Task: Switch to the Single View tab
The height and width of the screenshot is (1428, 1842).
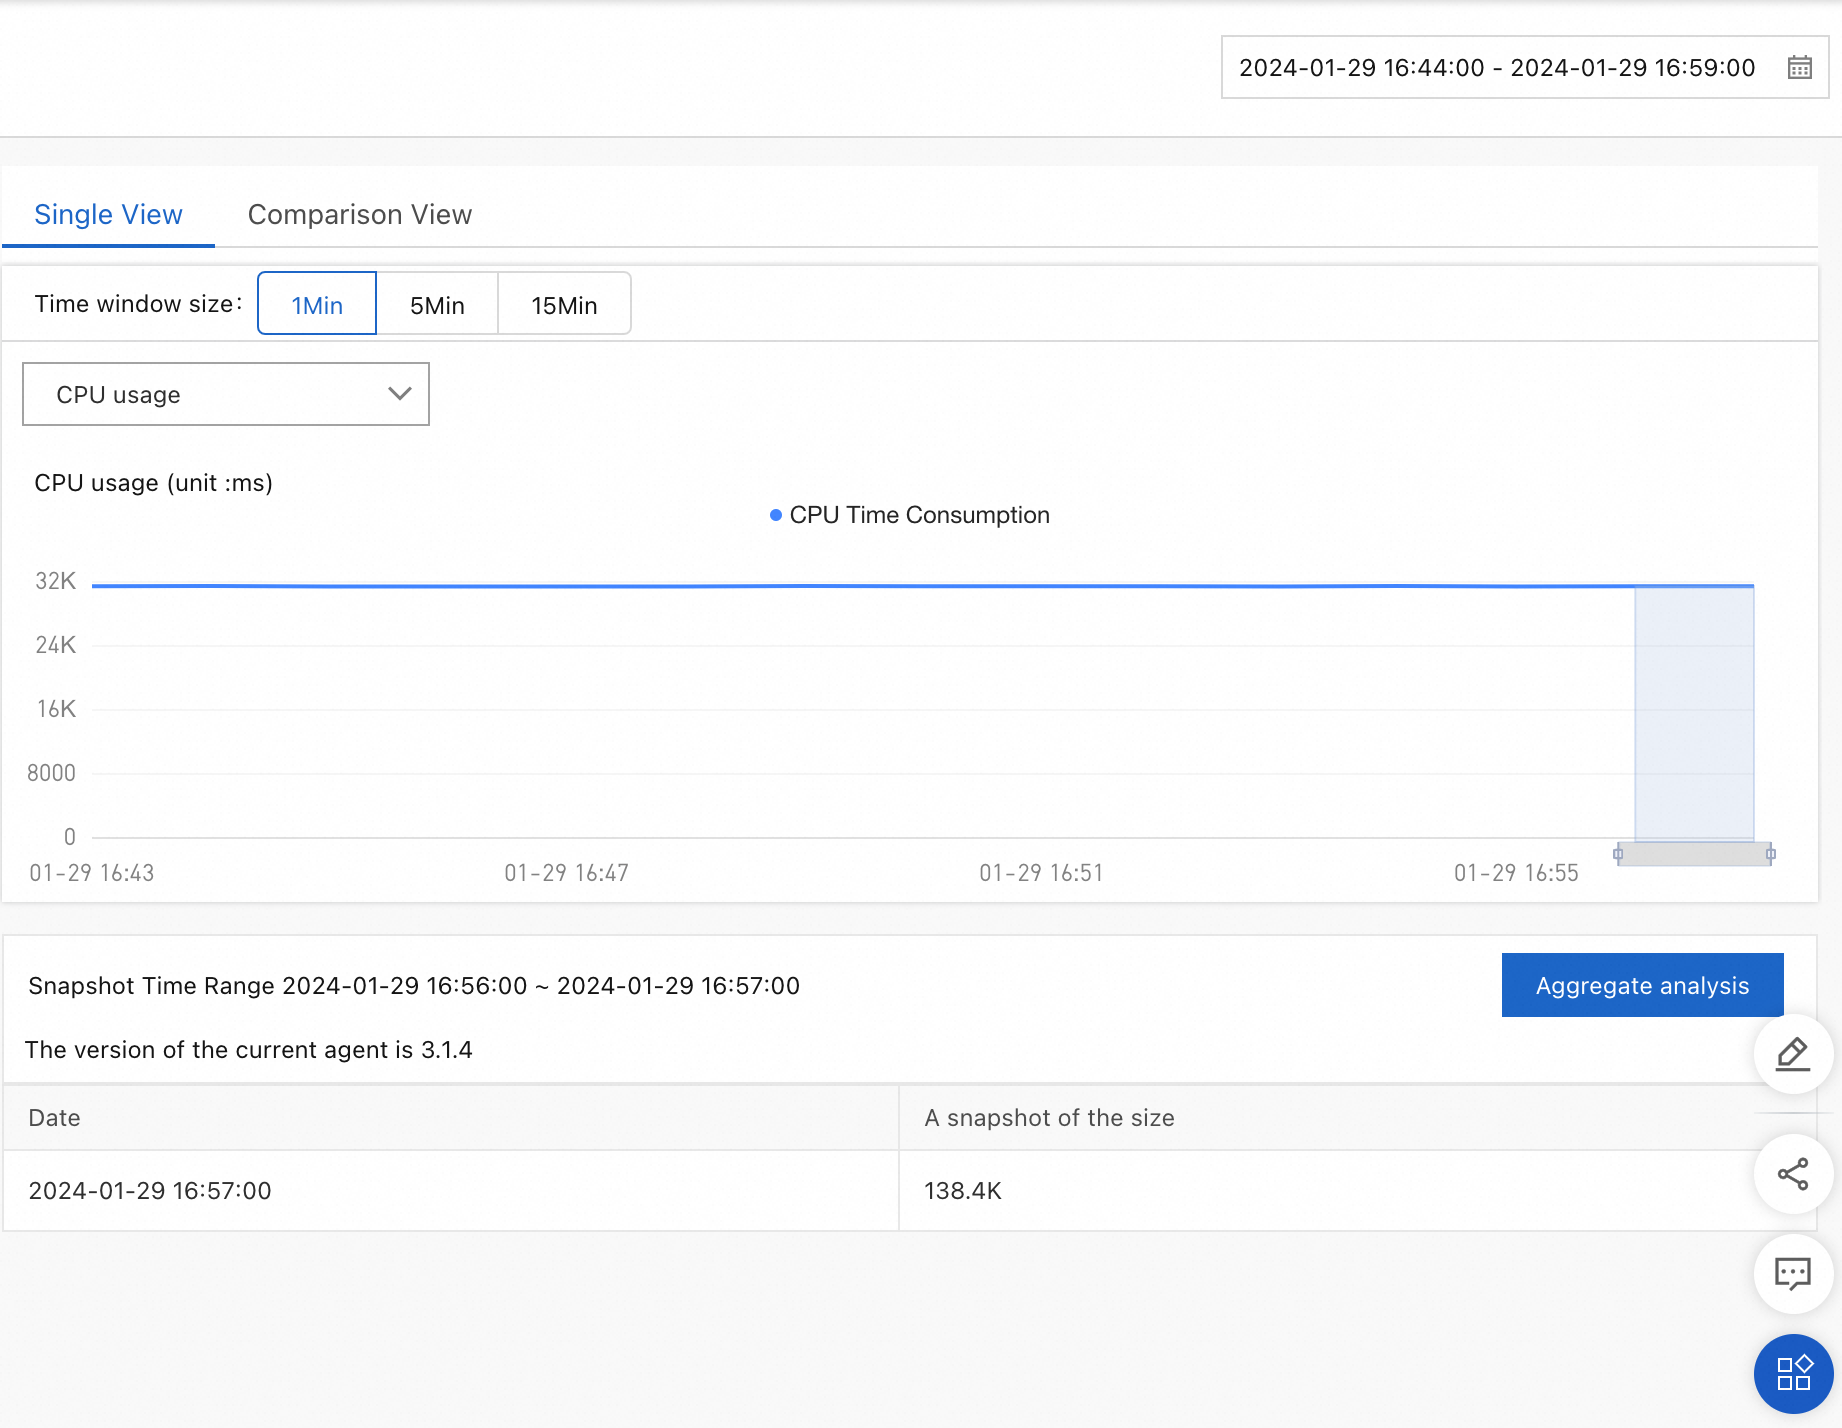Action: [108, 215]
